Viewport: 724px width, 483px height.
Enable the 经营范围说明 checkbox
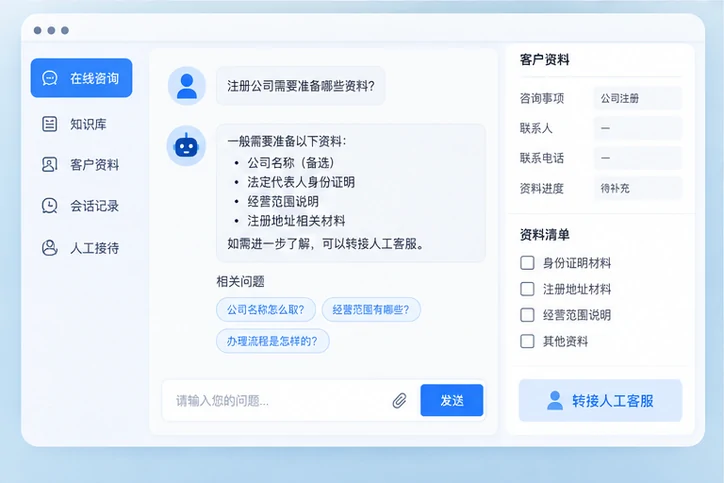point(527,315)
